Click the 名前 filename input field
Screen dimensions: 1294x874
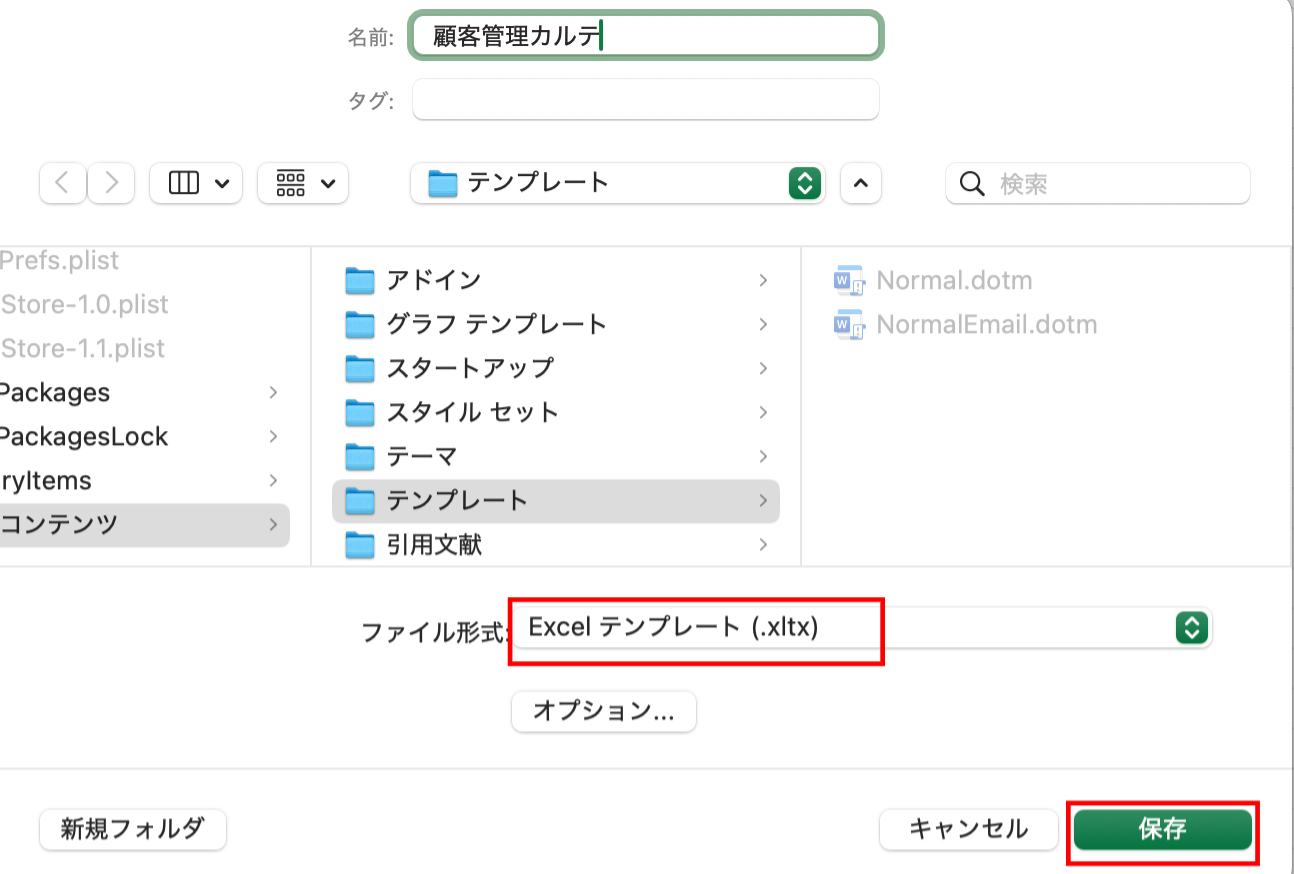(645, 35)
